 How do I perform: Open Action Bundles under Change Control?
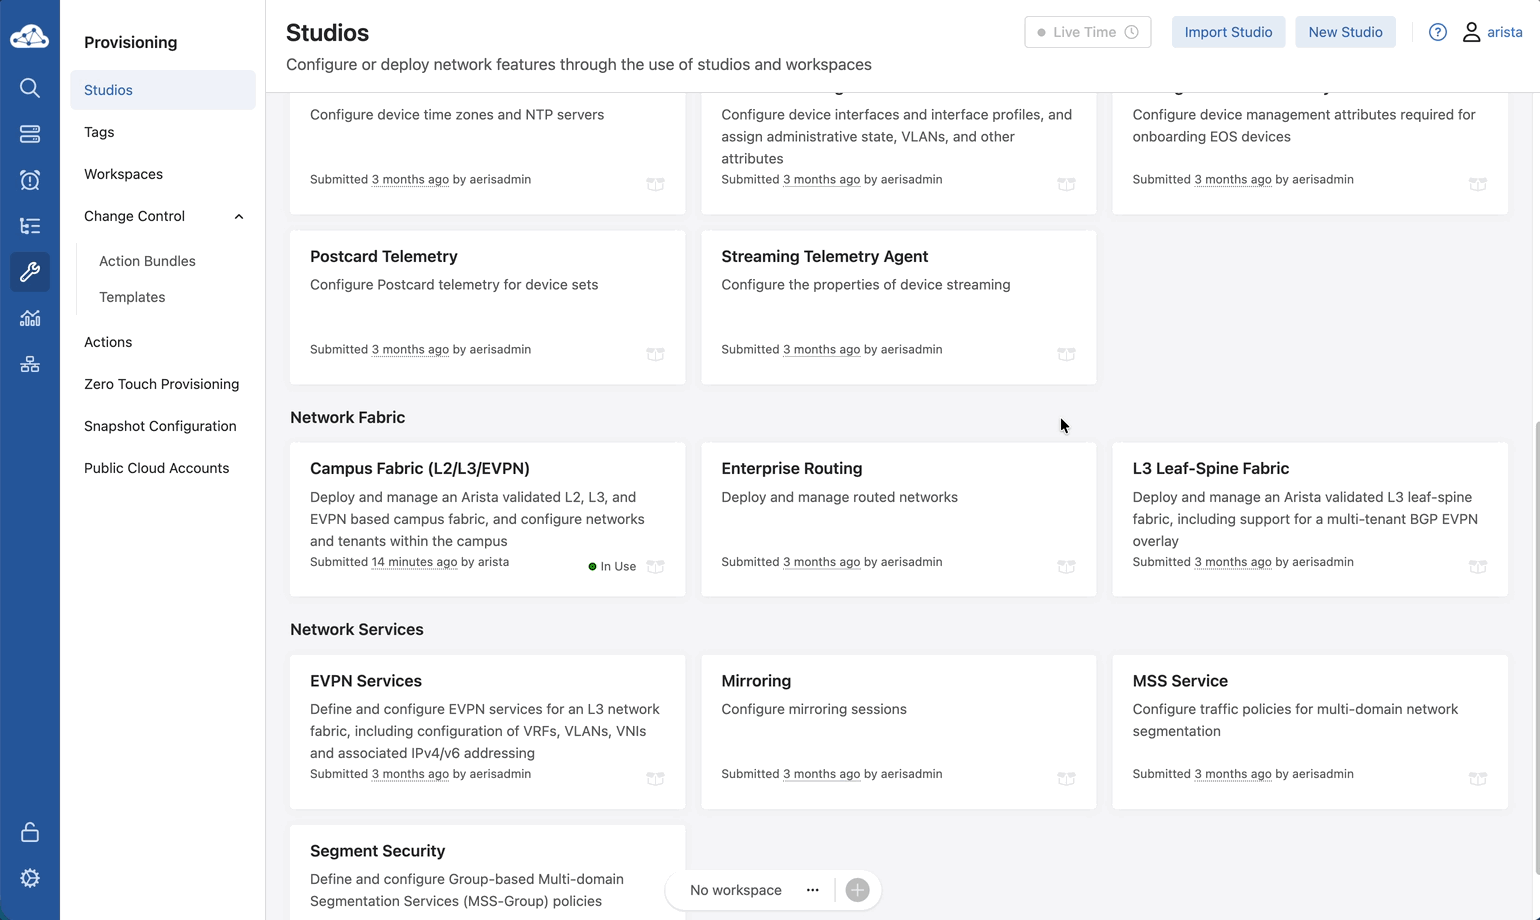pyautogui.click(x=147, y=261)
